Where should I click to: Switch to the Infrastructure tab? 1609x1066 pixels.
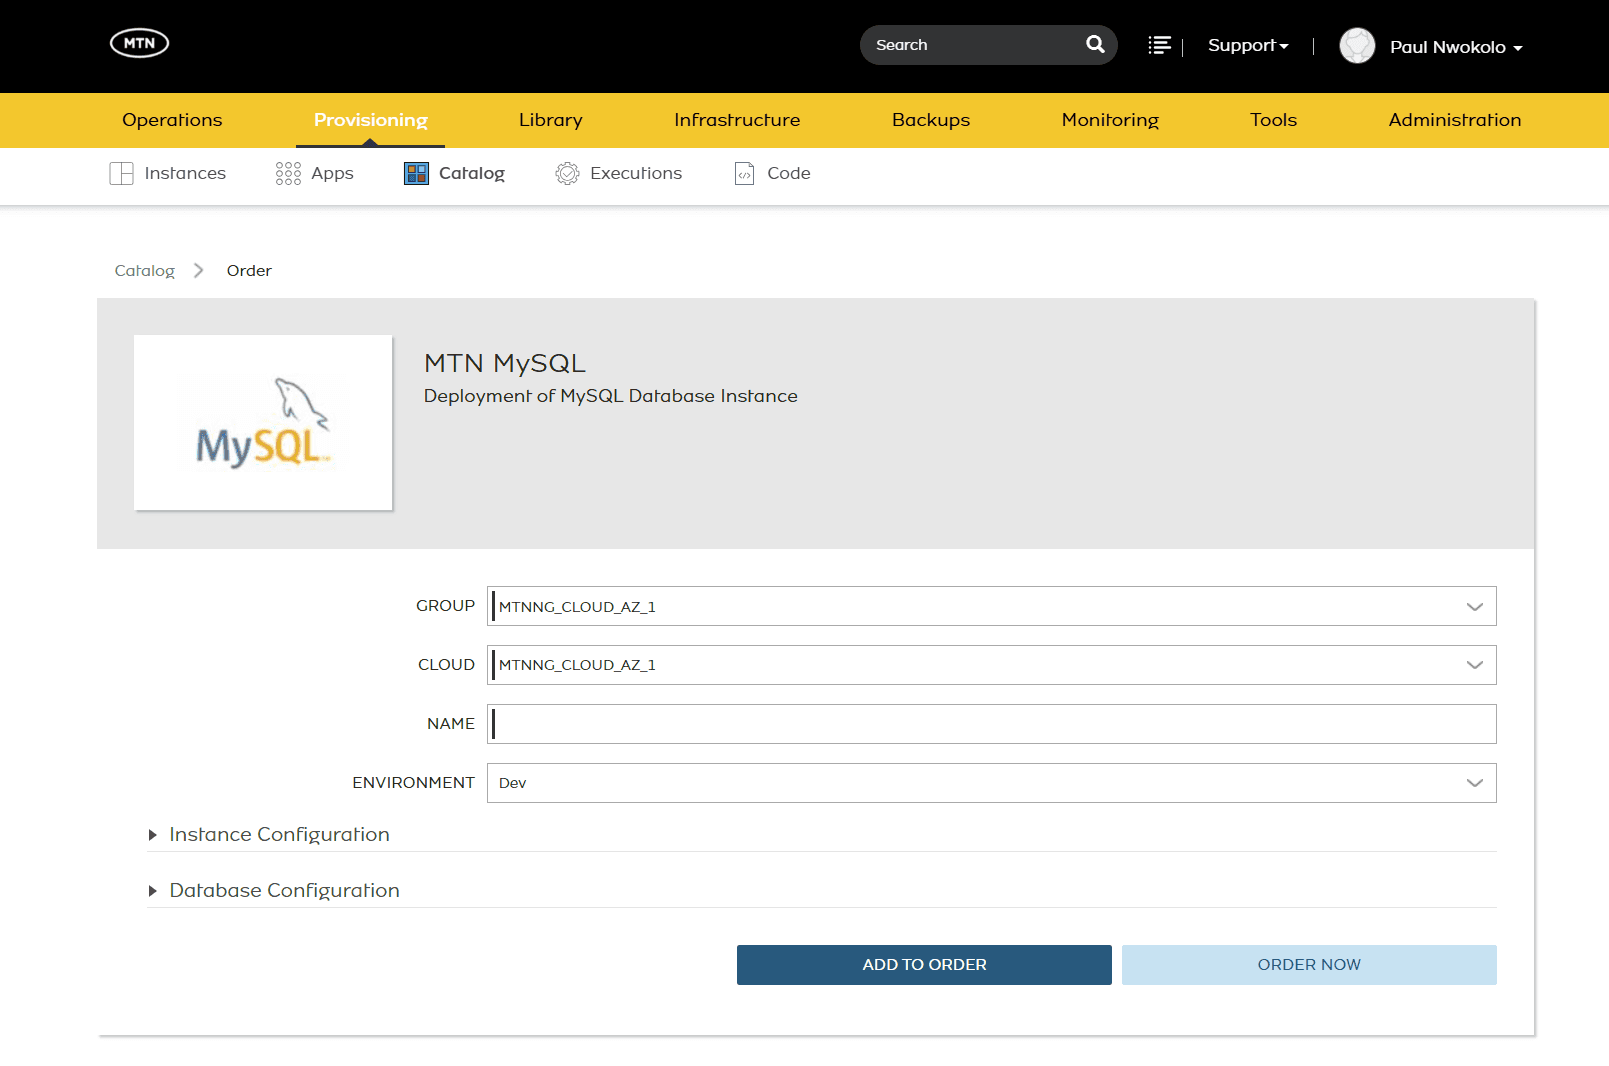click(737, 120)
